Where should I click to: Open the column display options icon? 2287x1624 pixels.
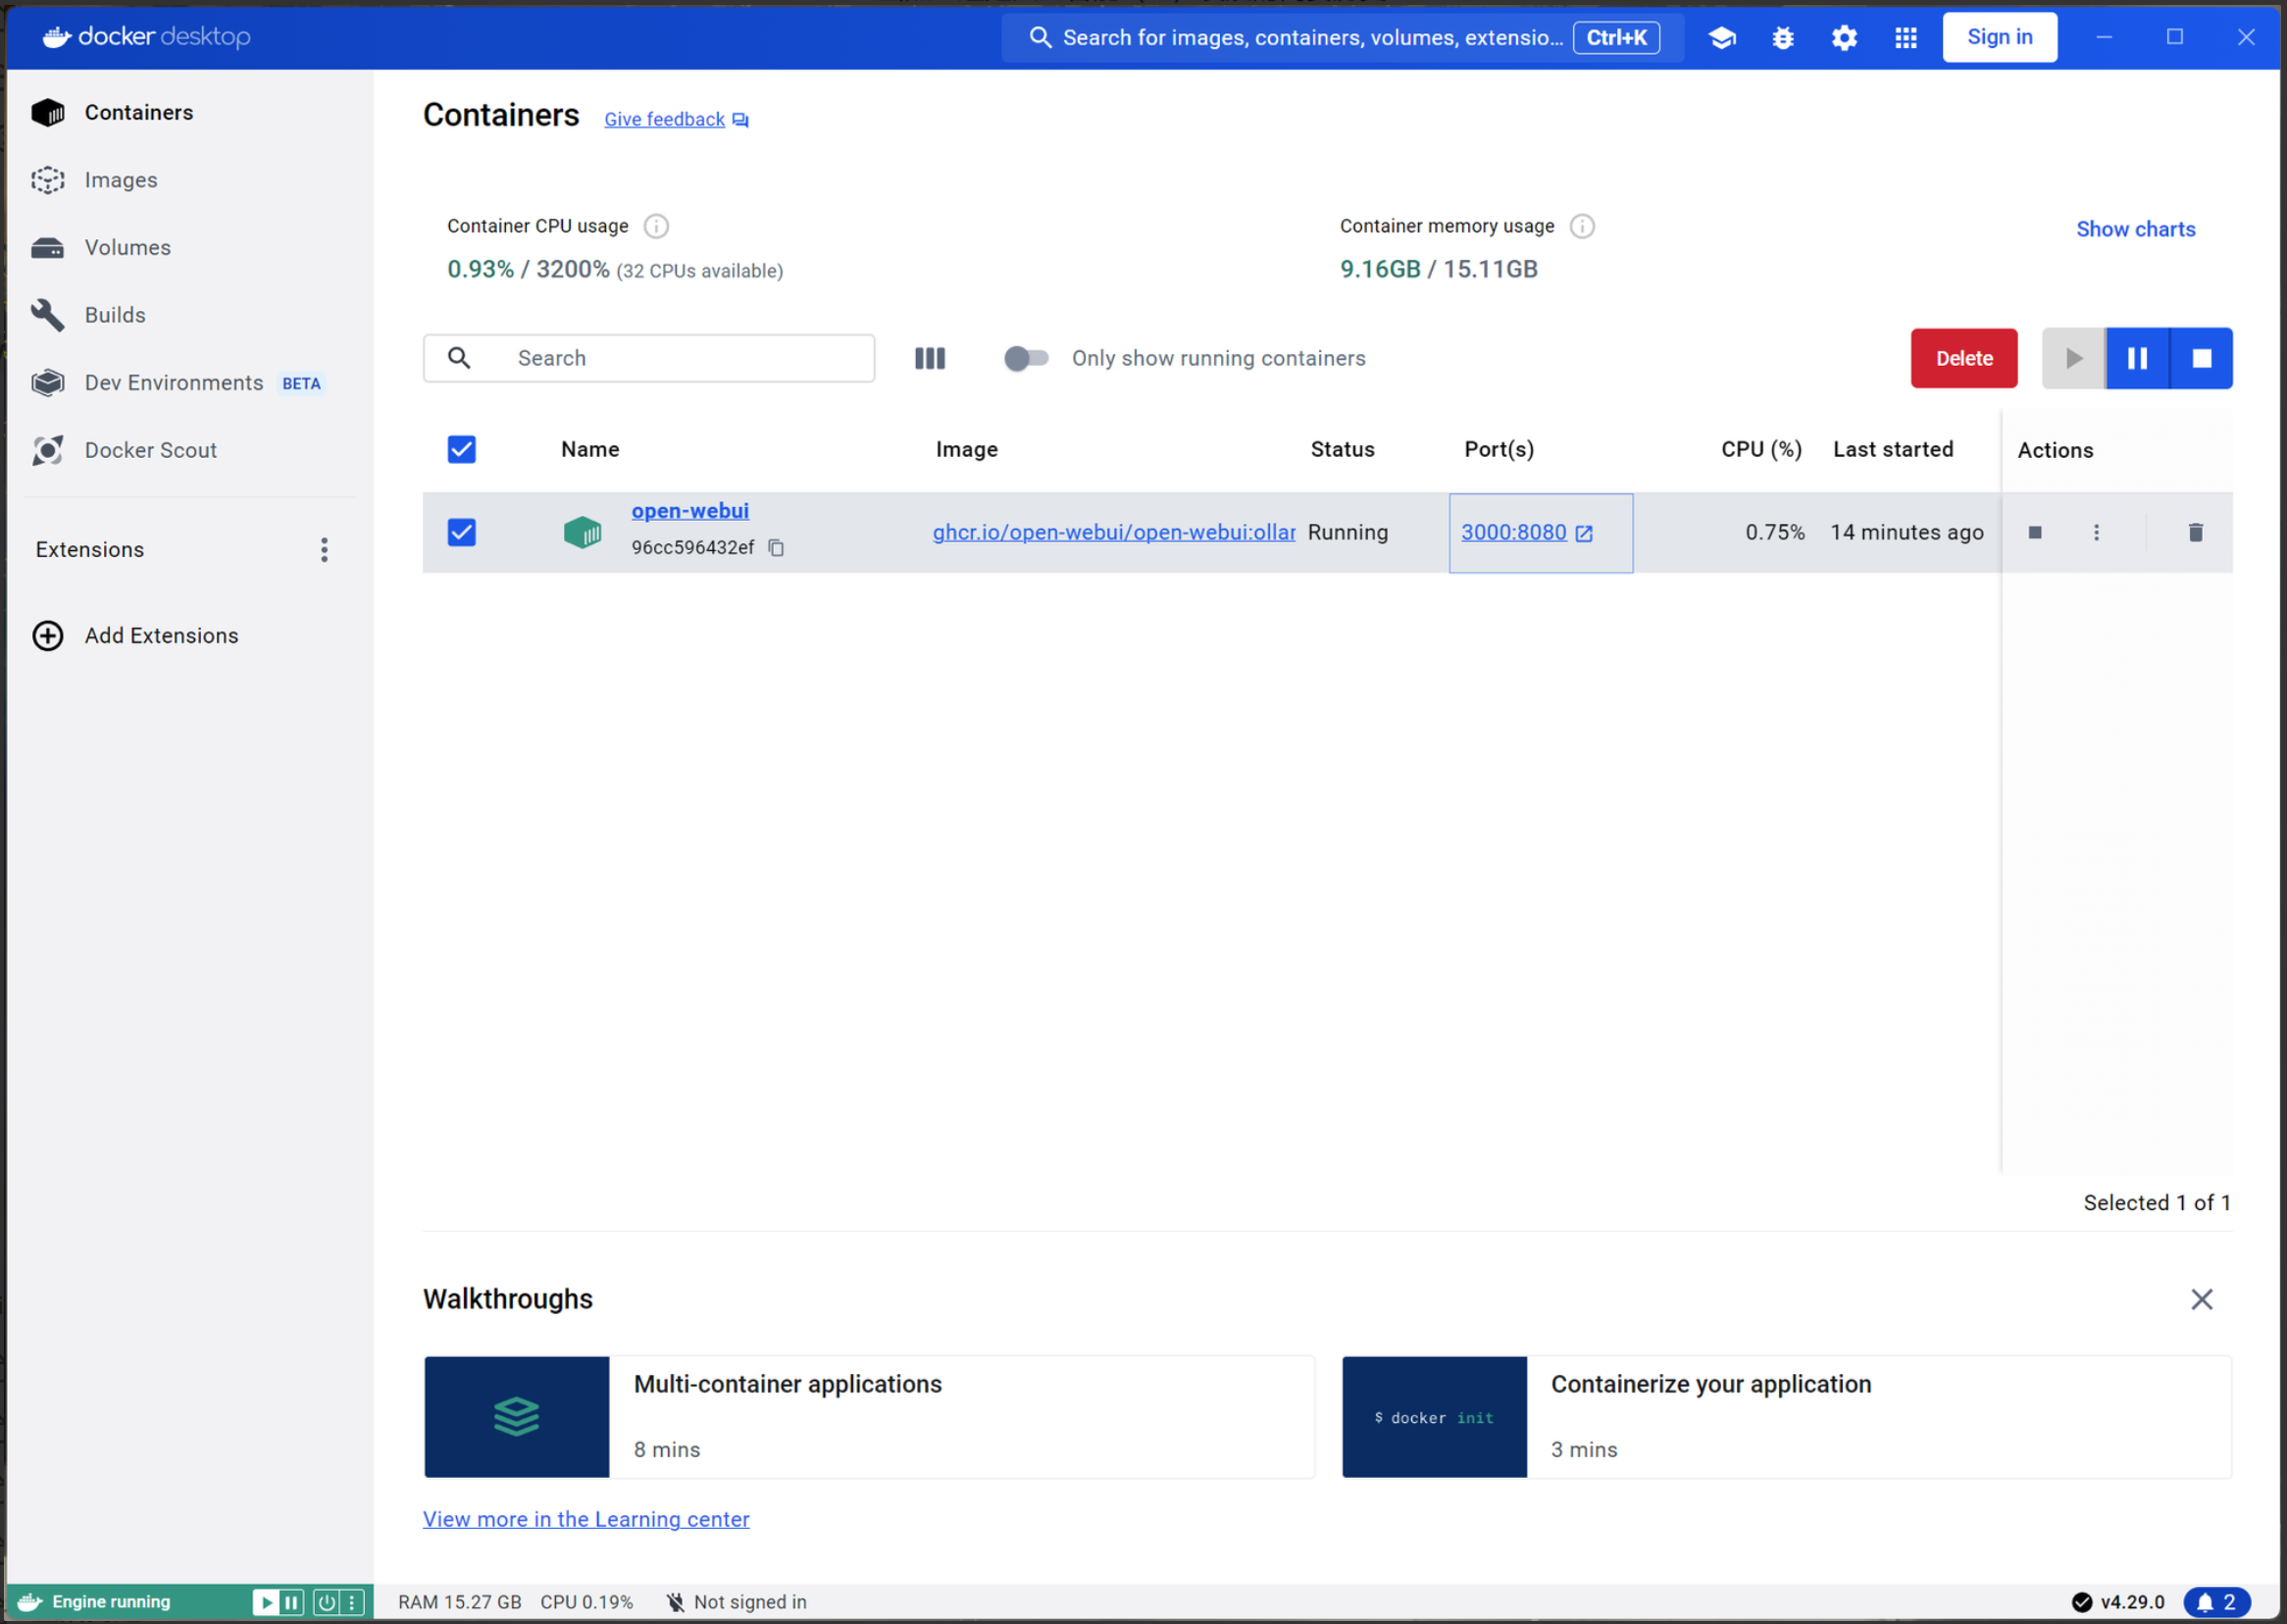[x=929, y=358]
